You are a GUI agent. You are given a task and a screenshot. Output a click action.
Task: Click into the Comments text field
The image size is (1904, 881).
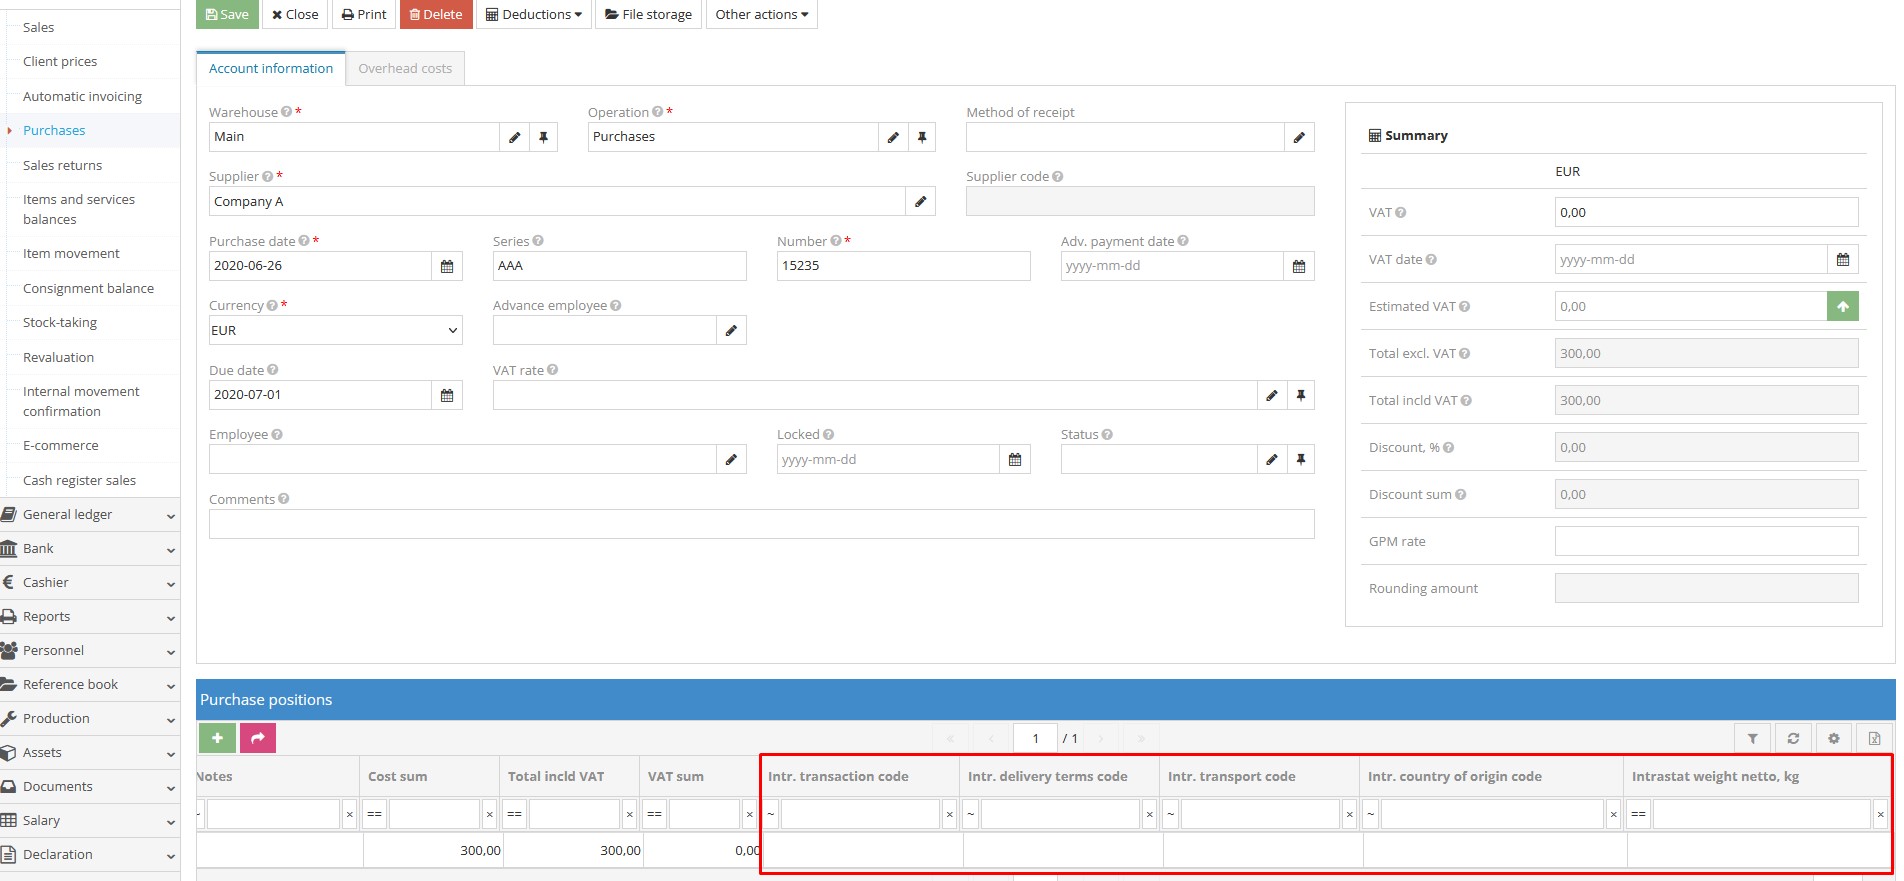pos(760,524)
